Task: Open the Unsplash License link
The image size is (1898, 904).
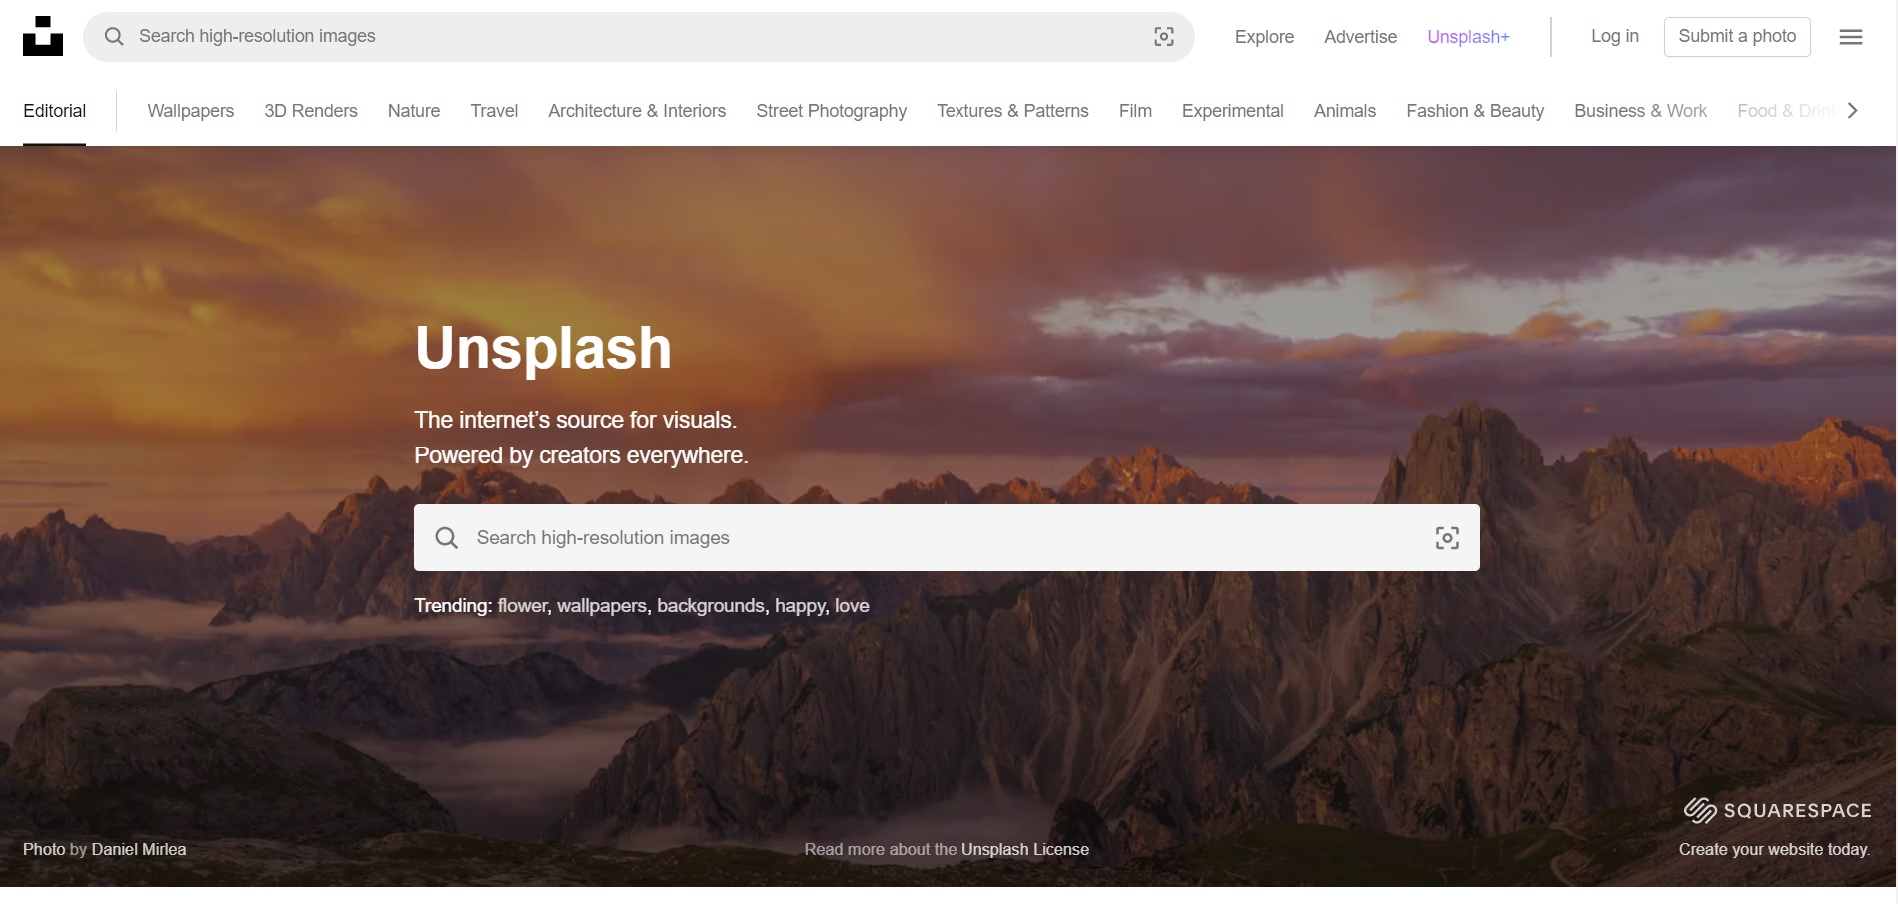Action: [x=1025, y=849]
